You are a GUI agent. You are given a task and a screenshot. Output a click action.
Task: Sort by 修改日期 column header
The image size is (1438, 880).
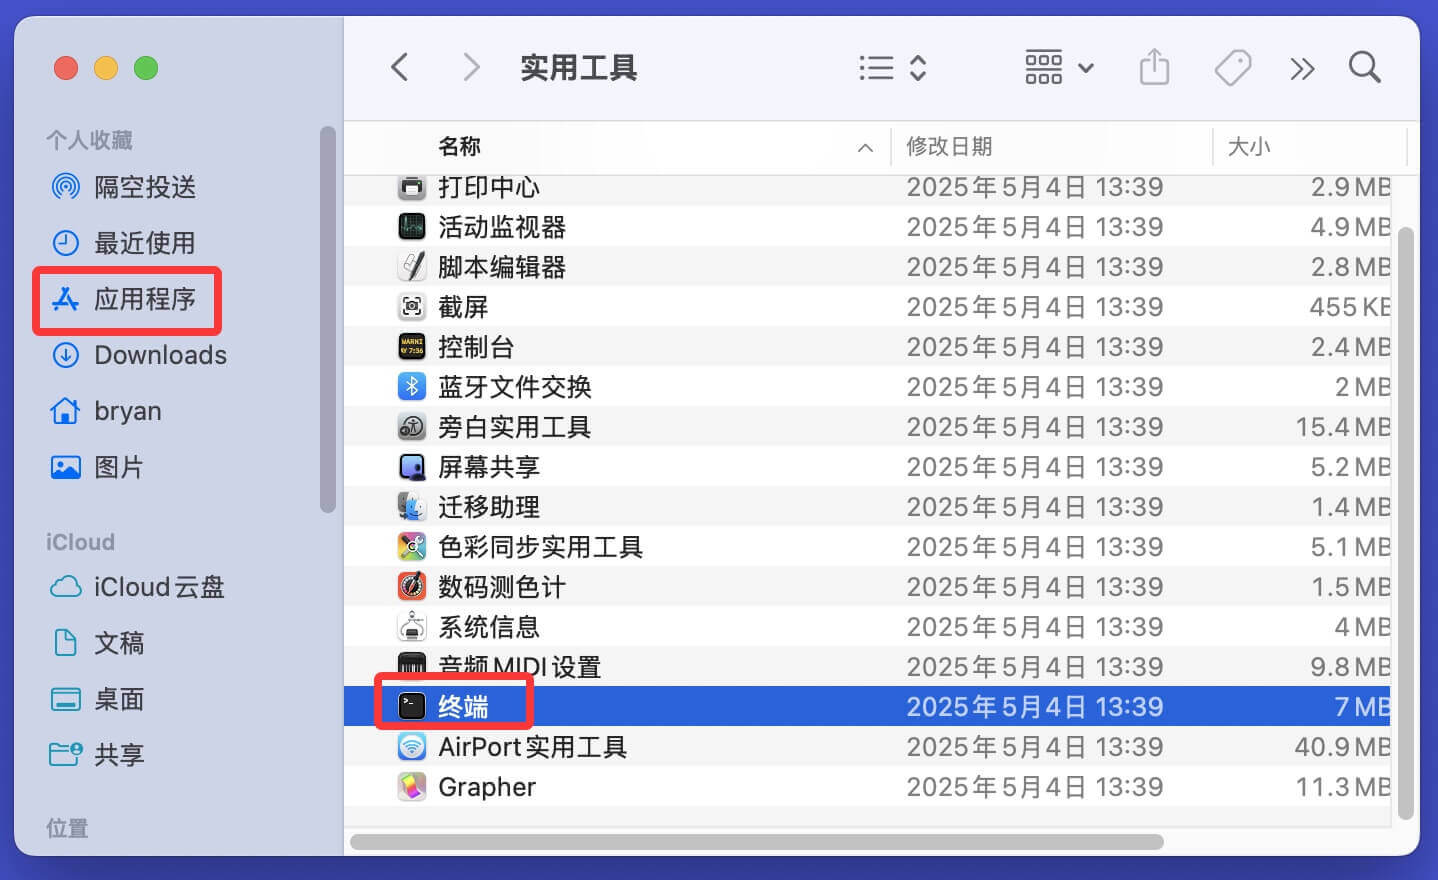(949, 147)
